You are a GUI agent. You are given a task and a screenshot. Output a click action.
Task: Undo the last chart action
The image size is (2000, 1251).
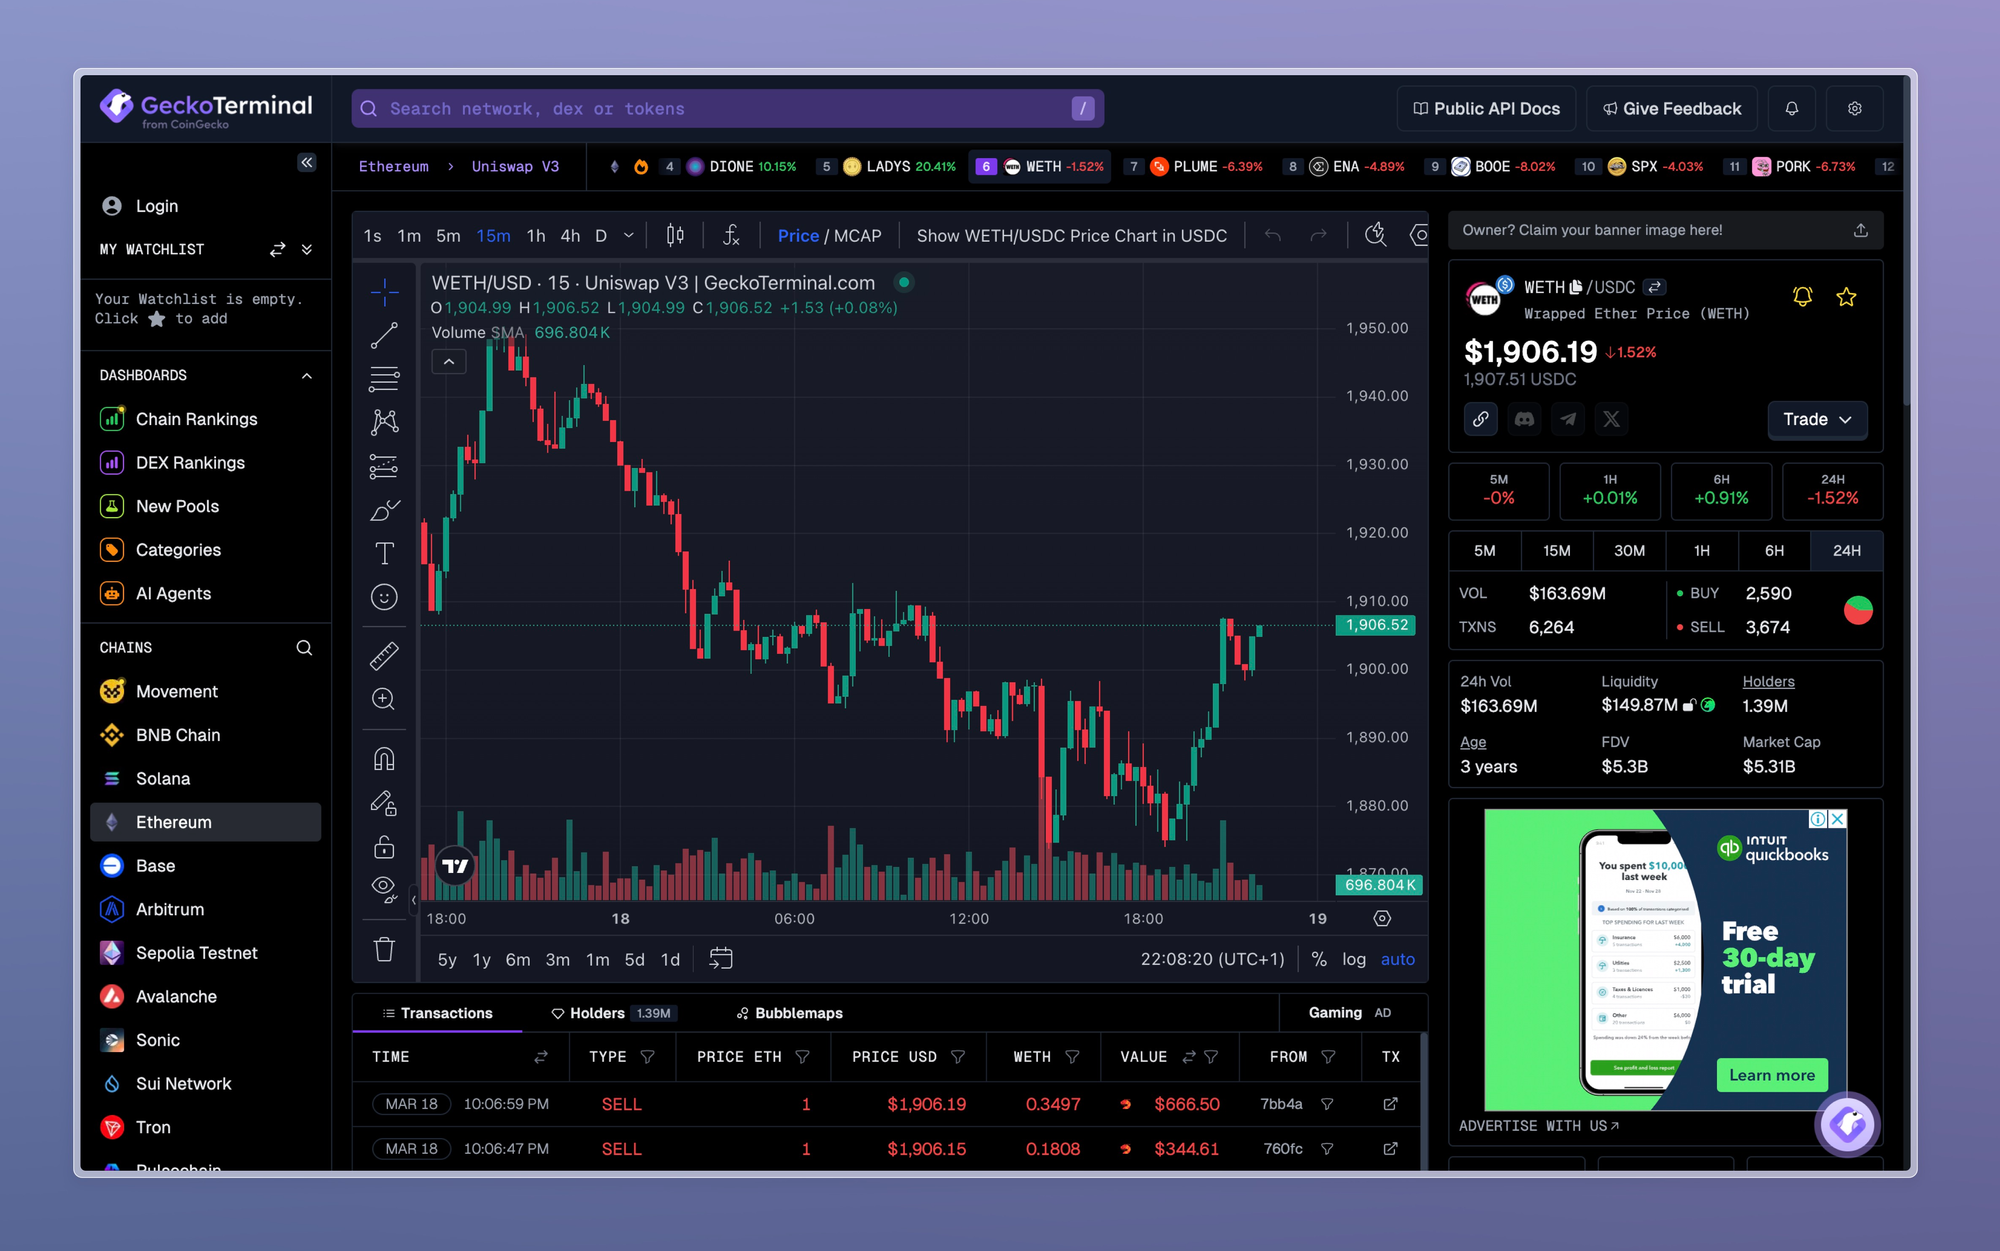pos(1272,236)
